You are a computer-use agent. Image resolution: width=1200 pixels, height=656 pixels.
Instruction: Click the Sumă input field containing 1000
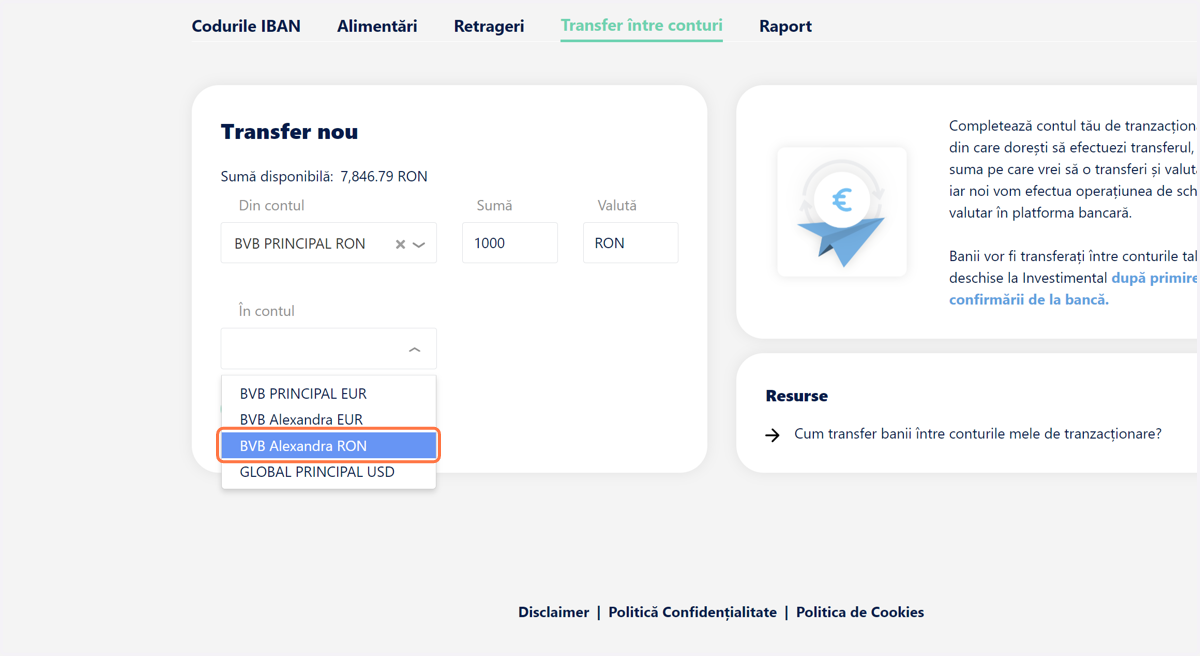510,243
